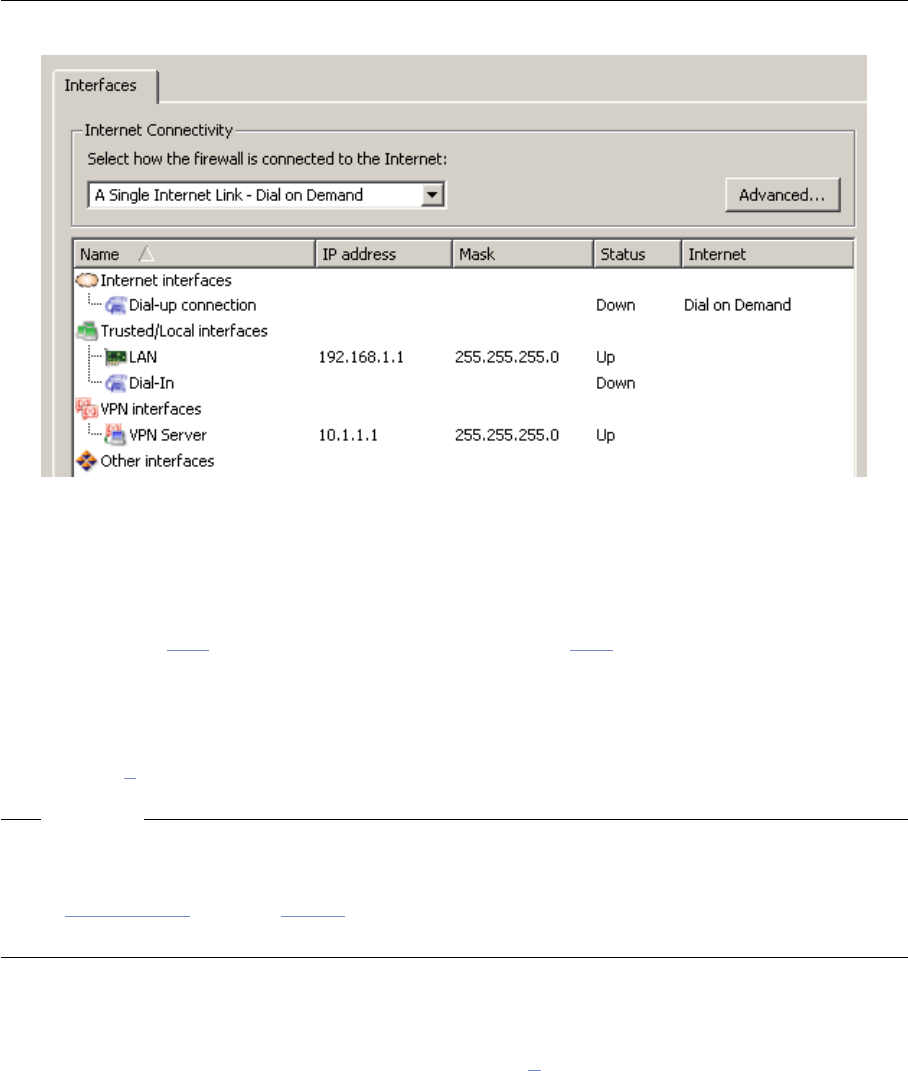Click the dropdown arrow beside Dial on Demand
The image size is (908, 1071).
[x=432, y=195]
